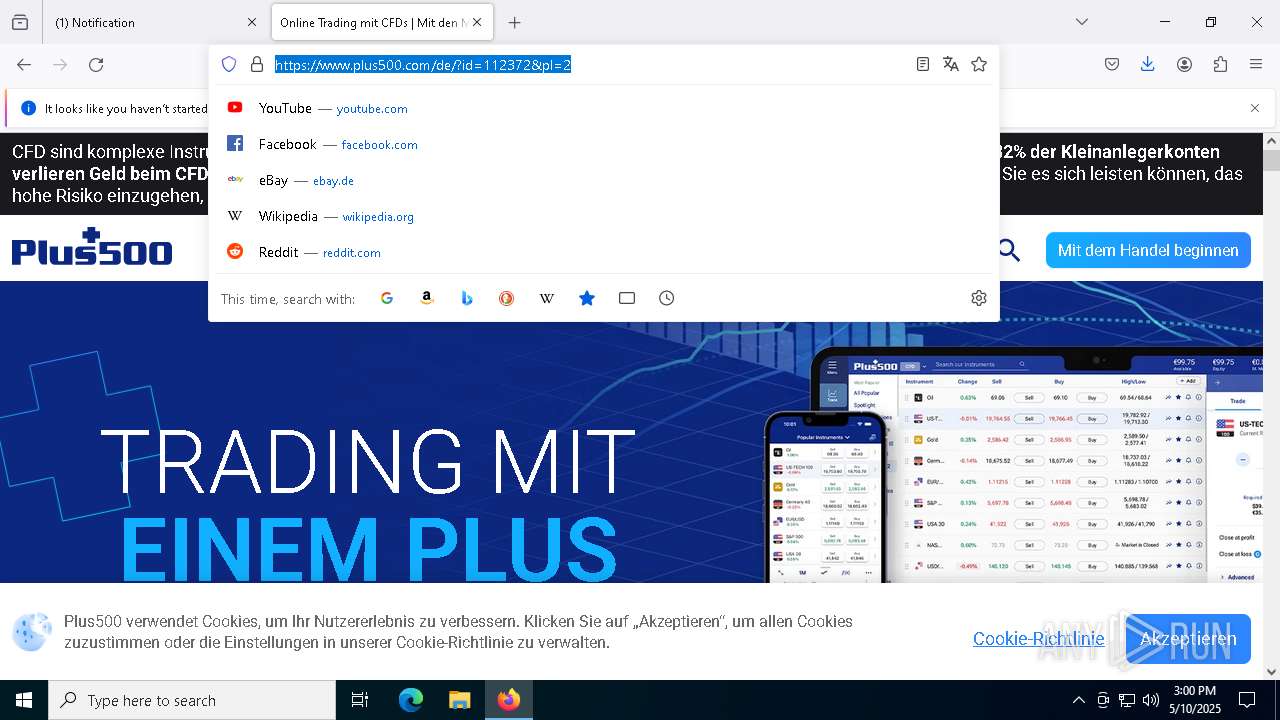The image size is (1280, 720).
Task: Click Mit dem Handel beginnen button
Action: click(x=1148, y=250)
